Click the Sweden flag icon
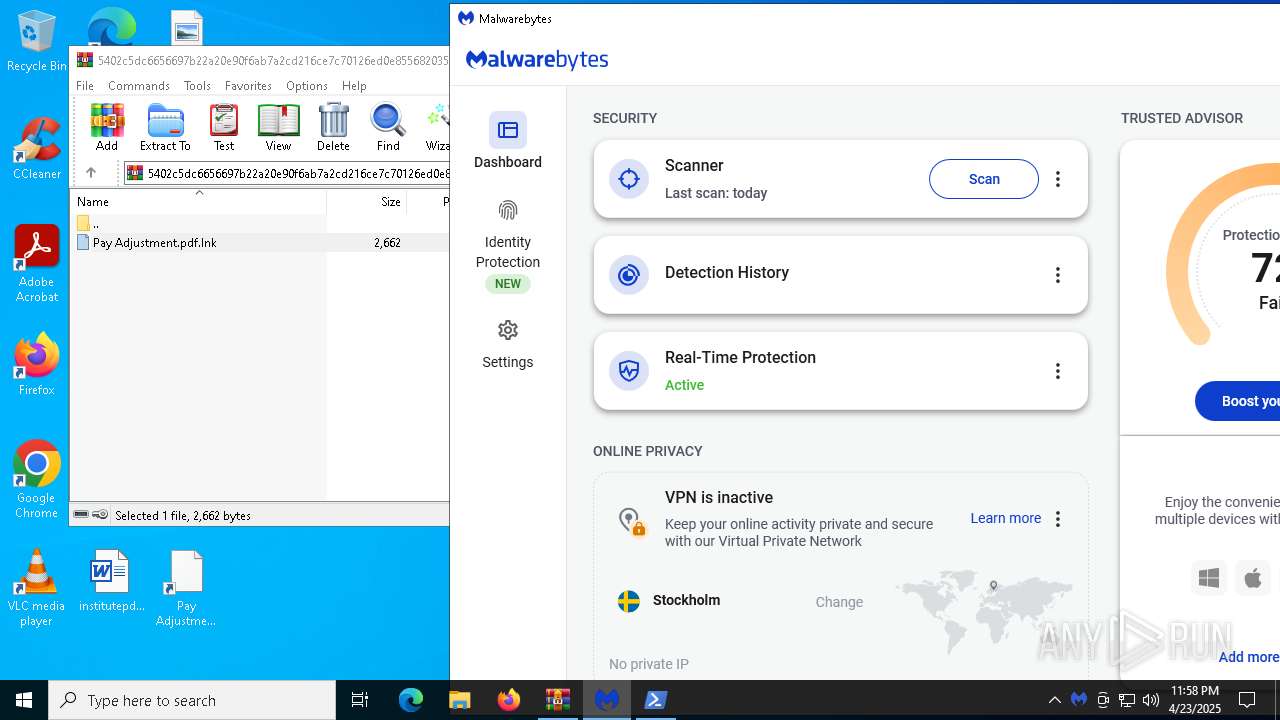 coord(629,601)
